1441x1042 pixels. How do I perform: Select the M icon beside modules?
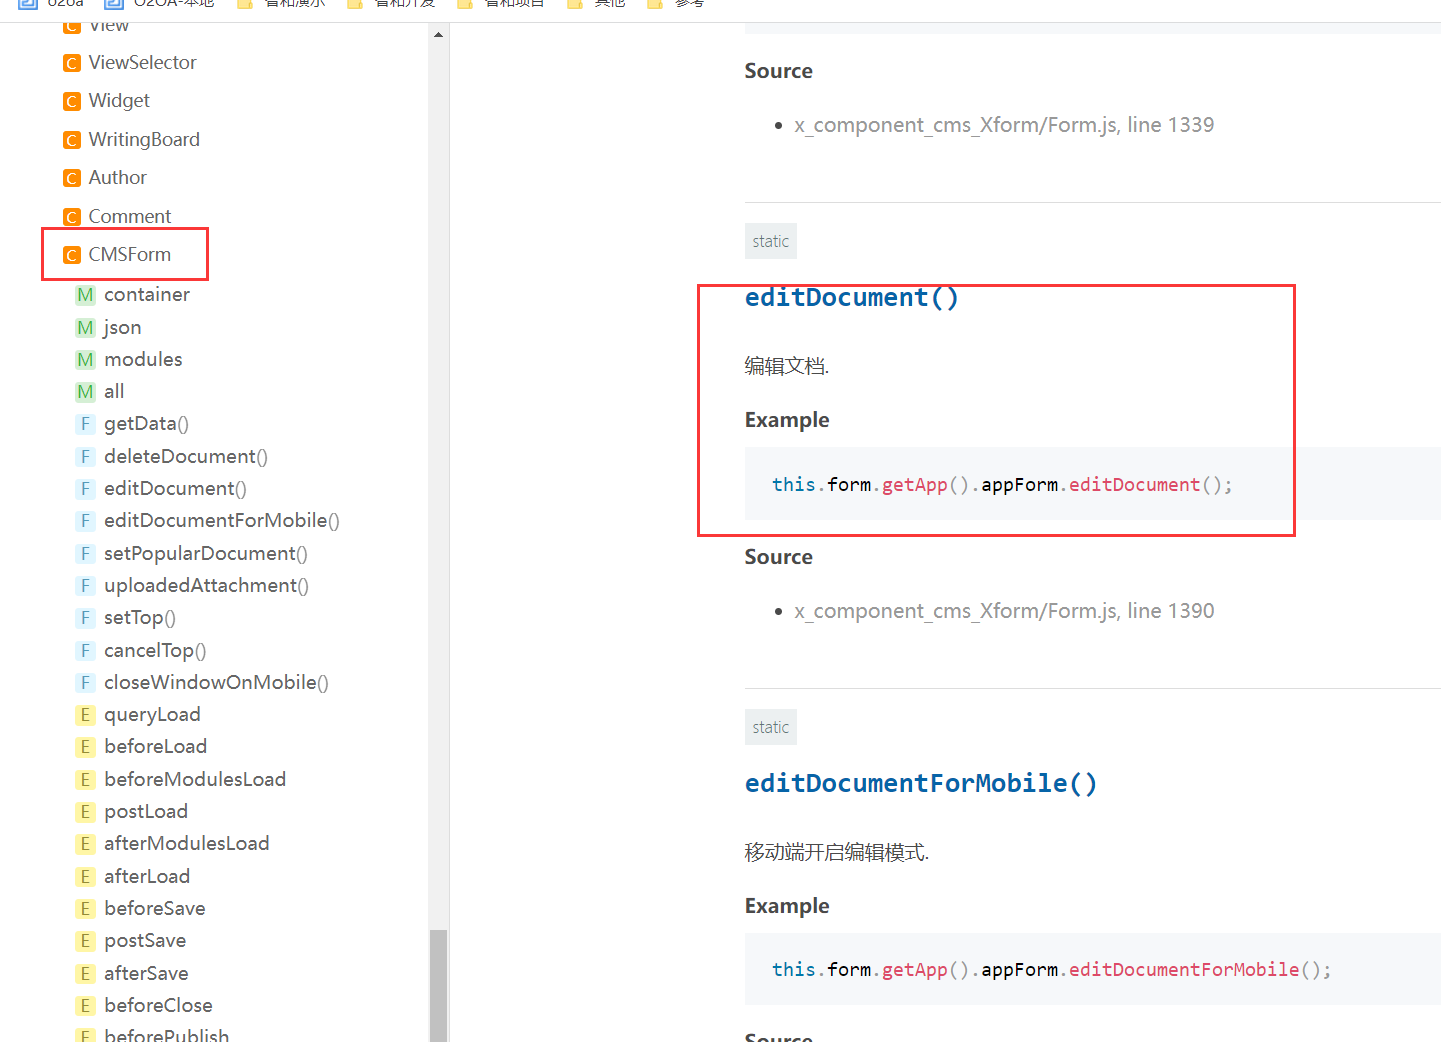click(86, 360)
